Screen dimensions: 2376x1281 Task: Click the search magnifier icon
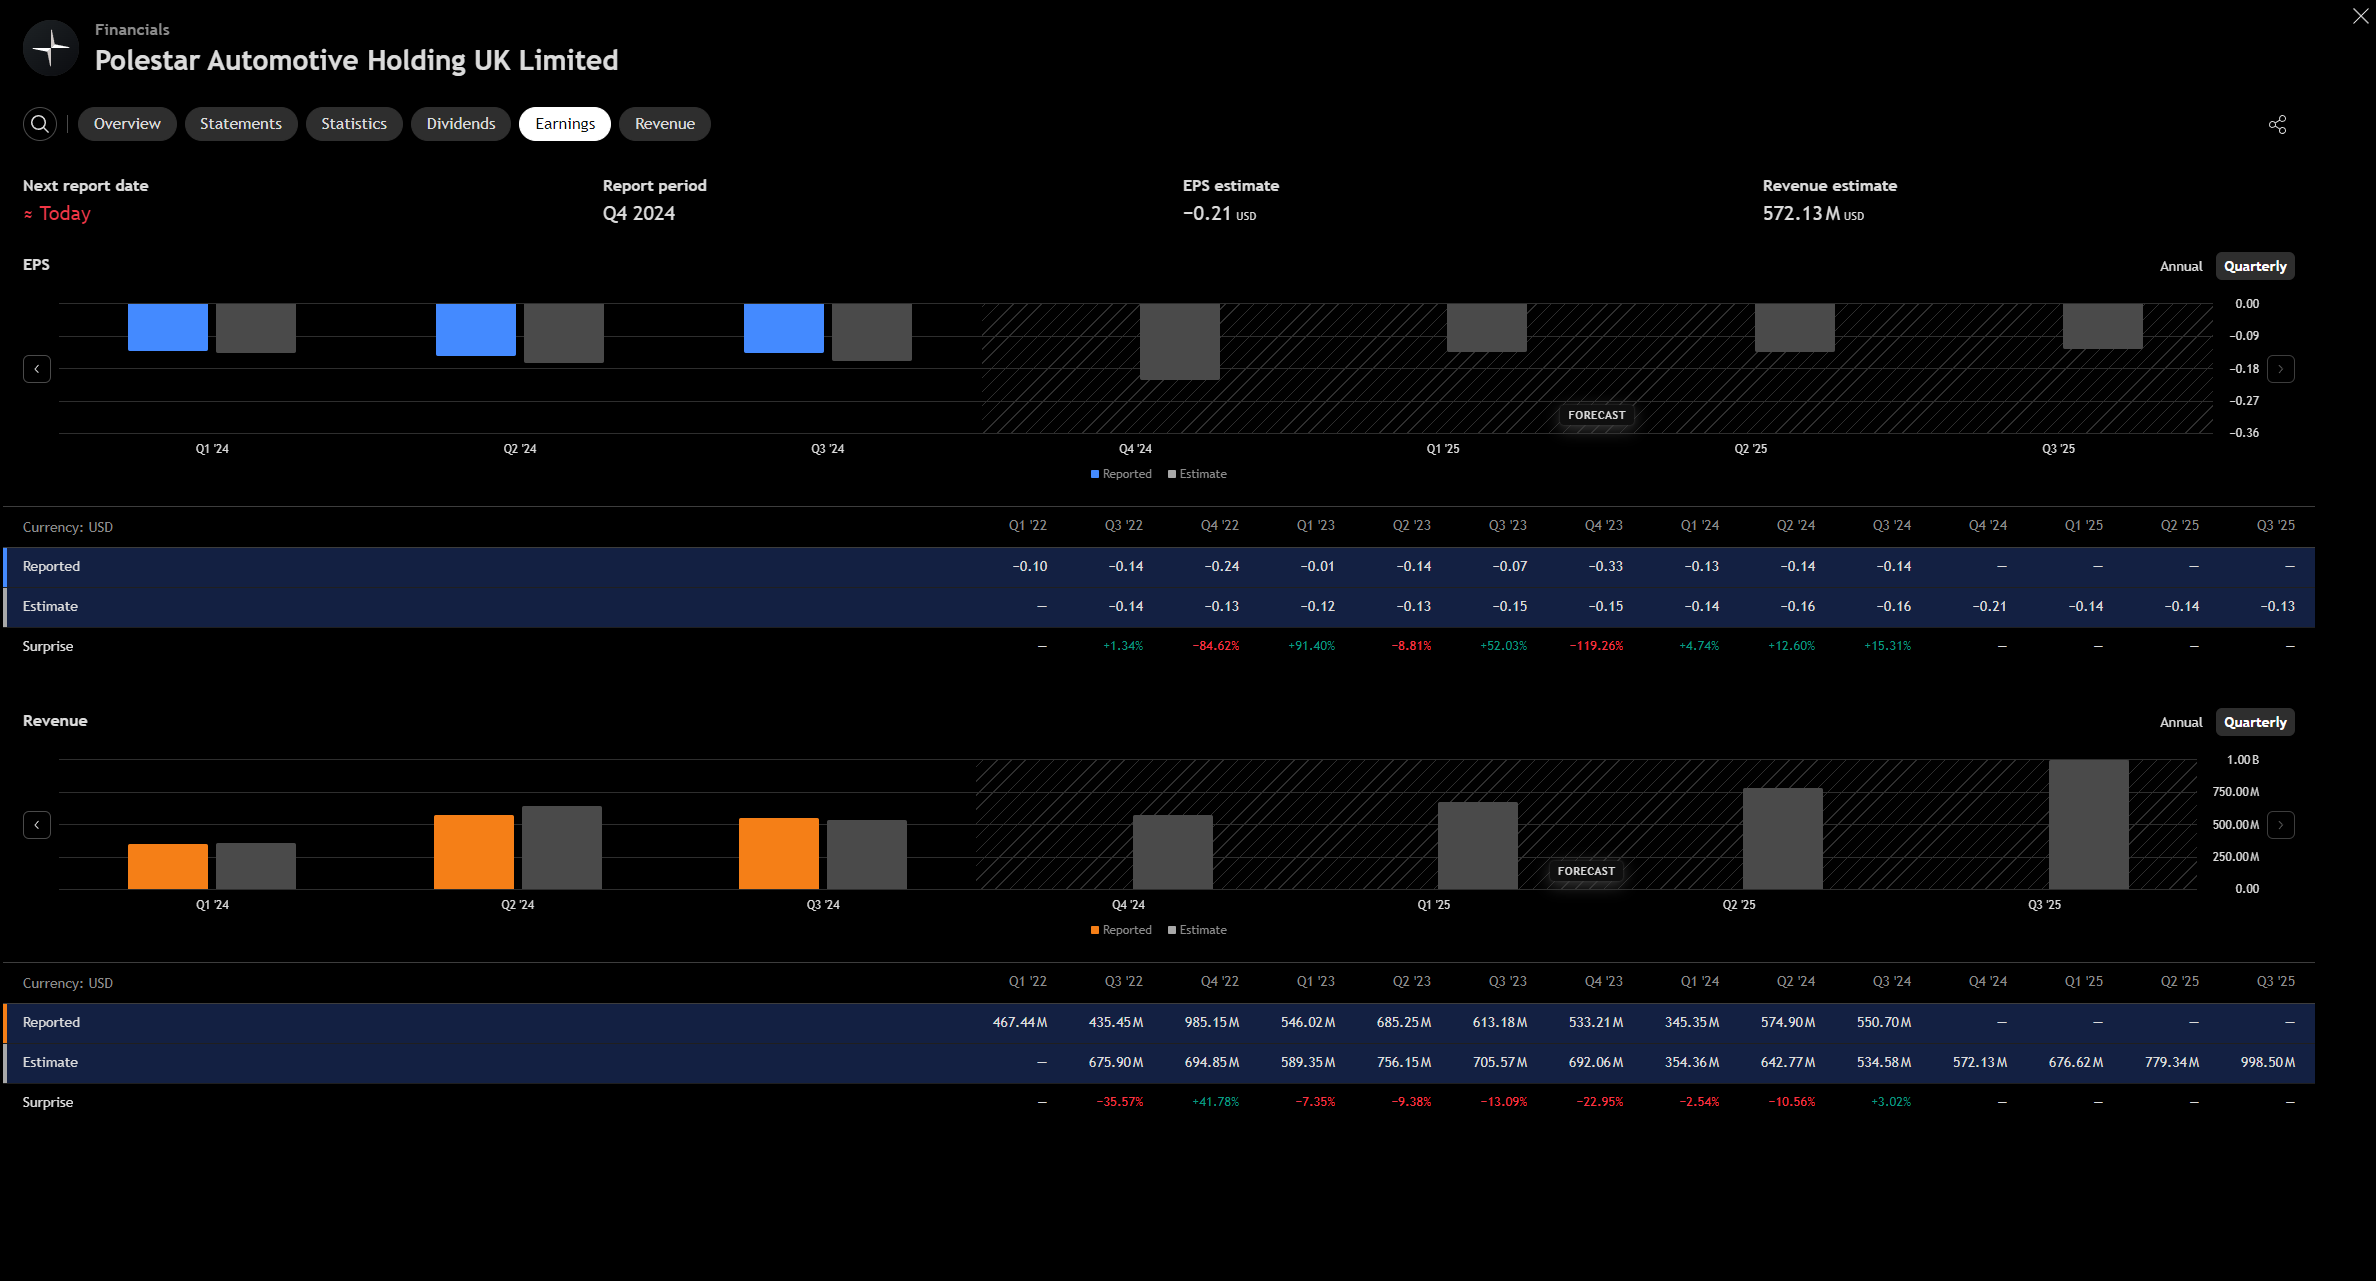pyautogui.click(x=40, y=124)
